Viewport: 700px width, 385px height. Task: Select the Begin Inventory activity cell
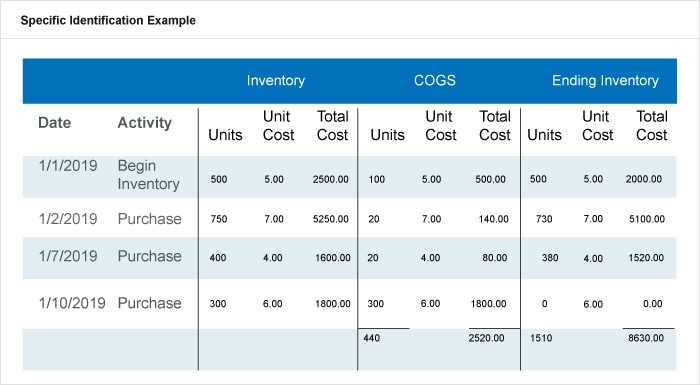(149, 175)
